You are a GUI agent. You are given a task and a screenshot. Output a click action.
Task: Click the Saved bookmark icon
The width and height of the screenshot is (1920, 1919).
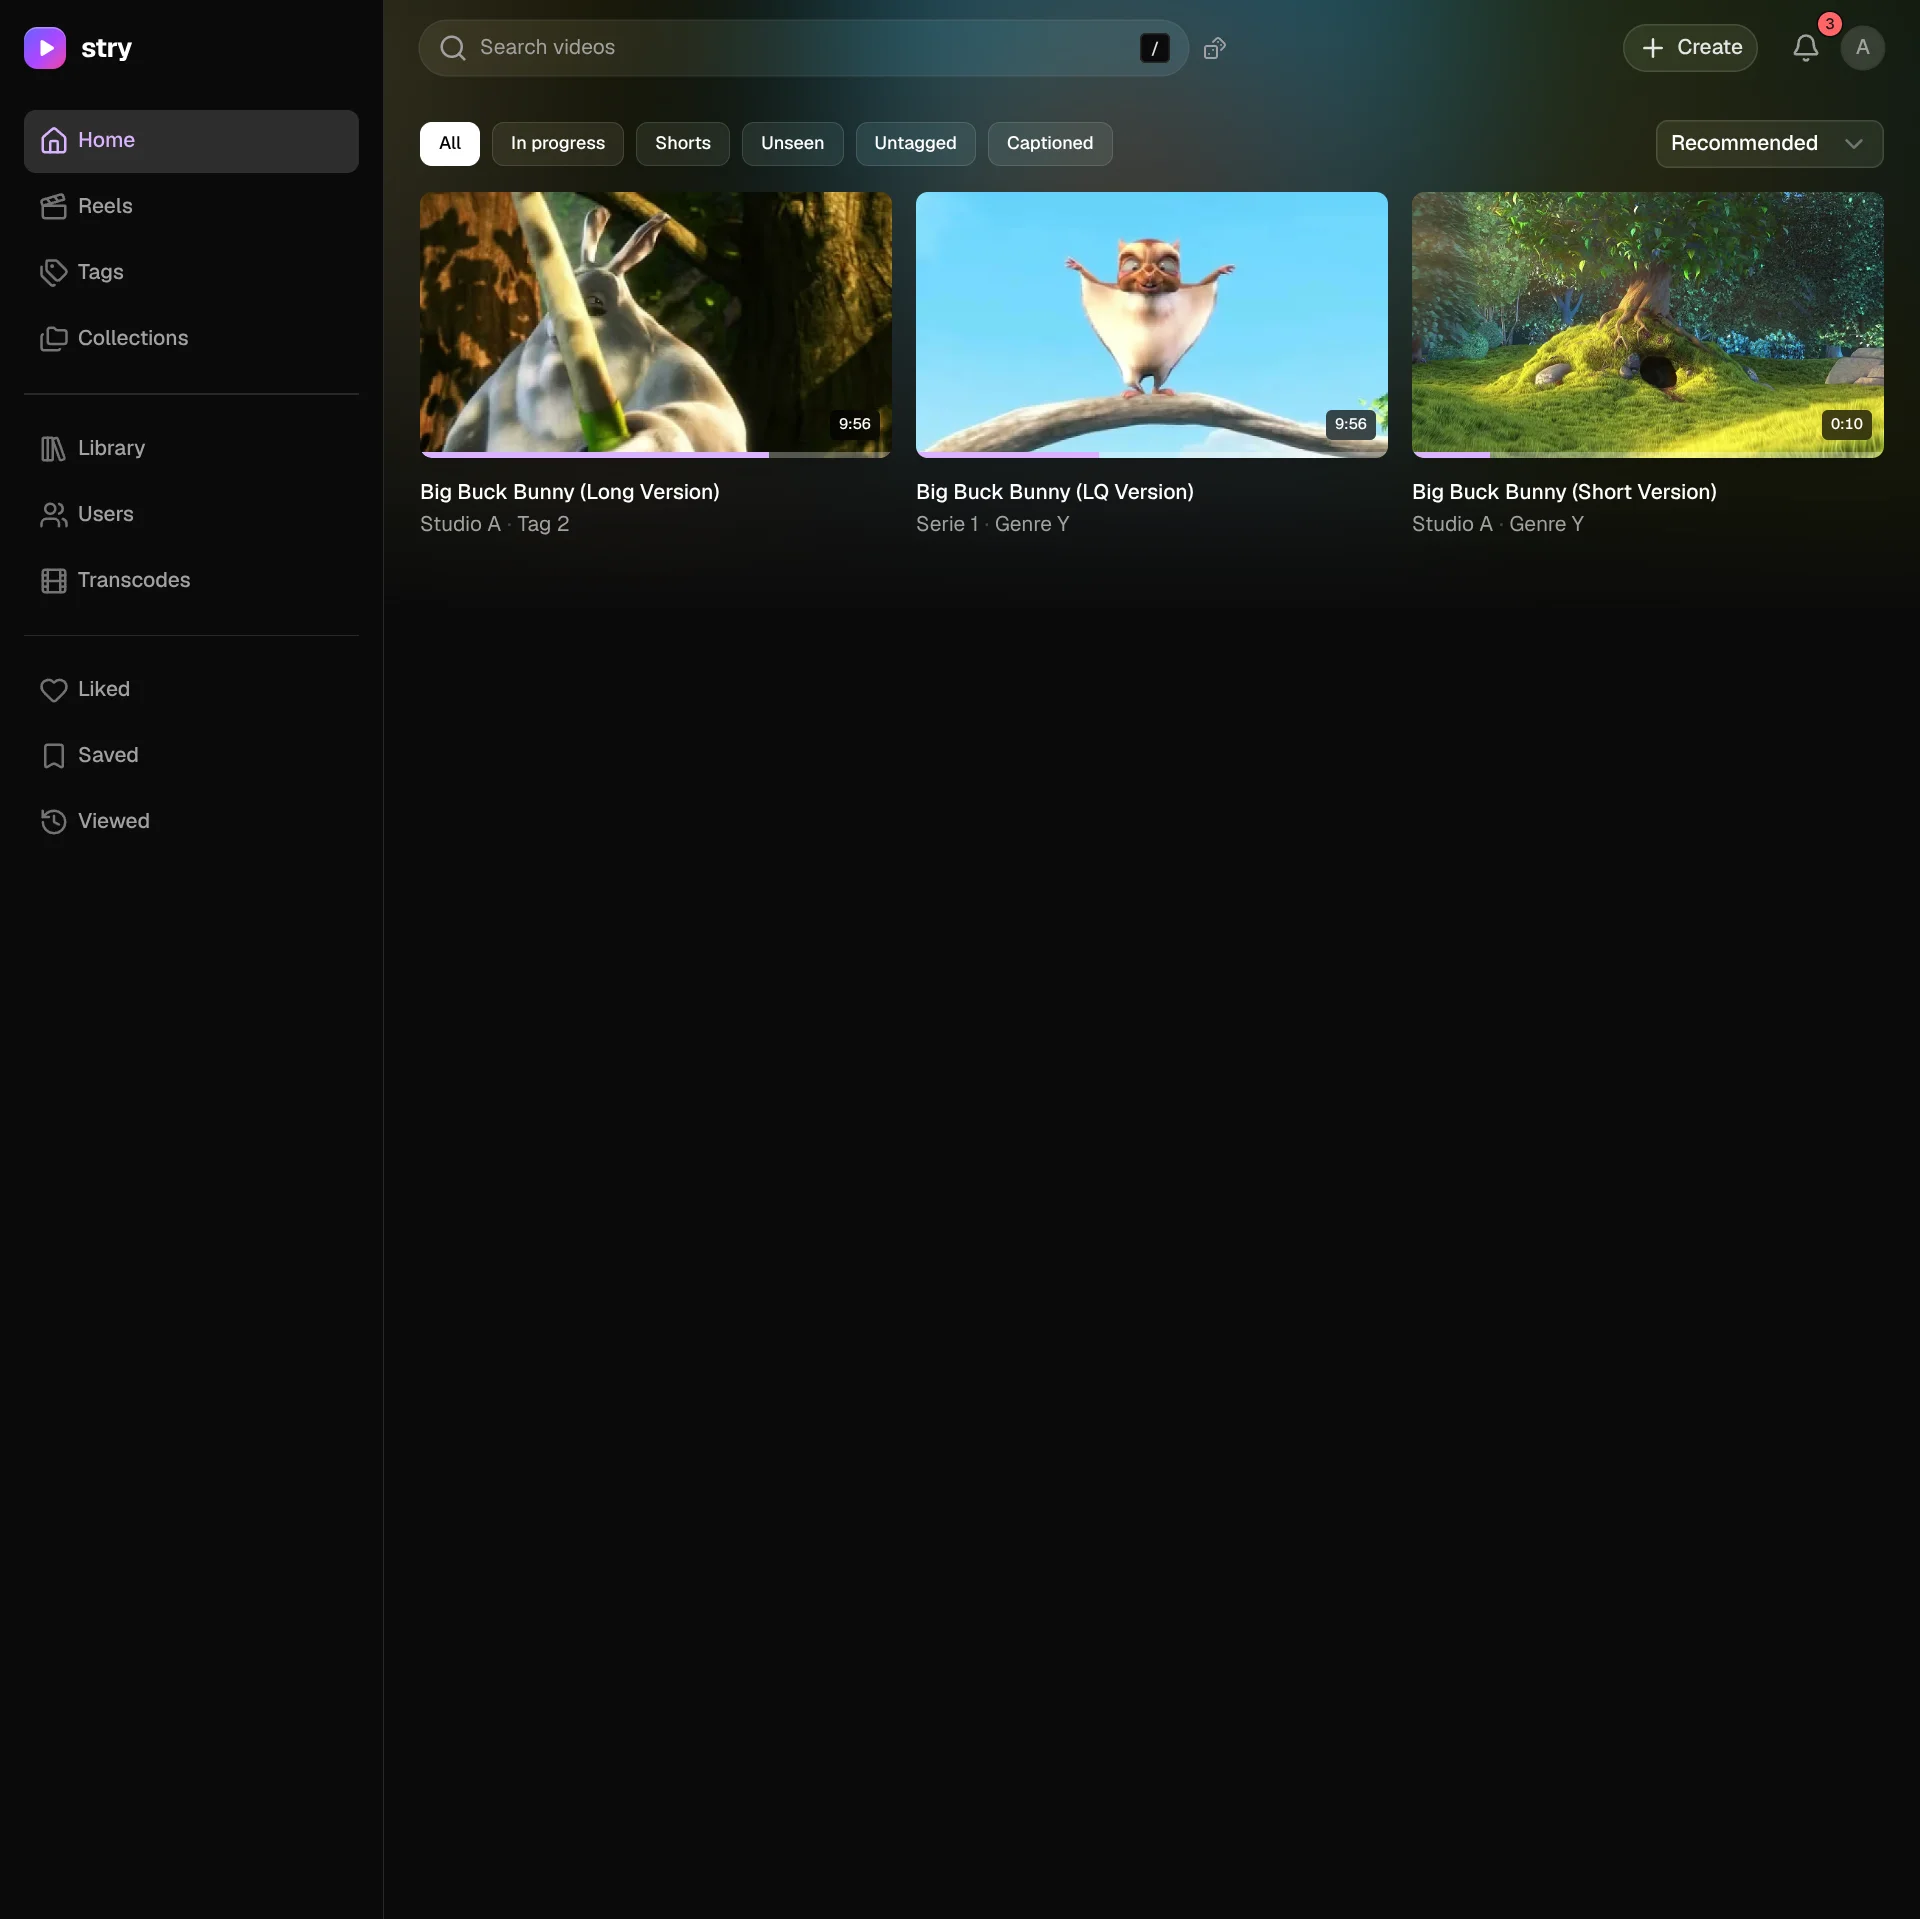click(x=53, y=756)
